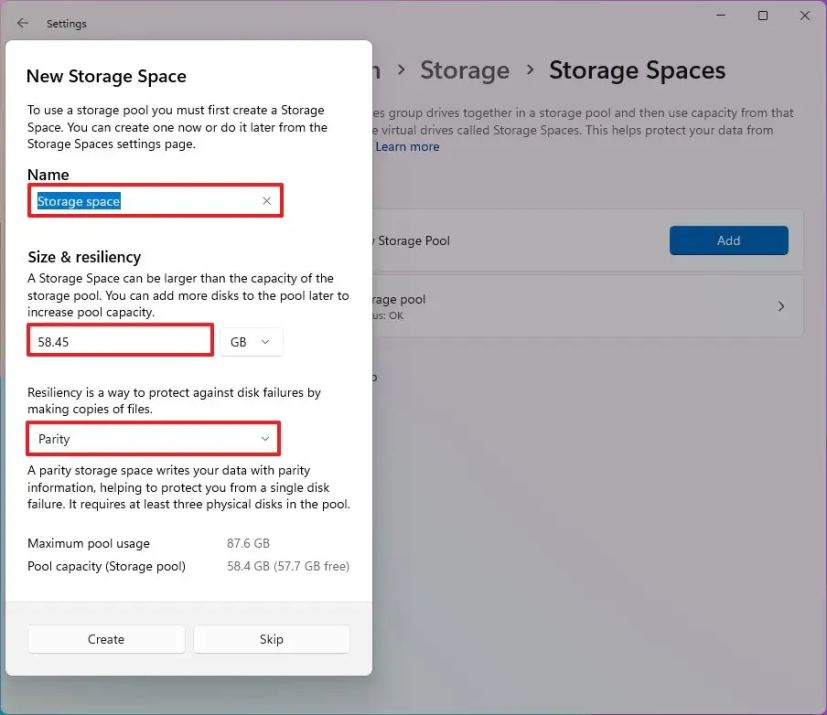Maximize the Settings window

point(763,16)
